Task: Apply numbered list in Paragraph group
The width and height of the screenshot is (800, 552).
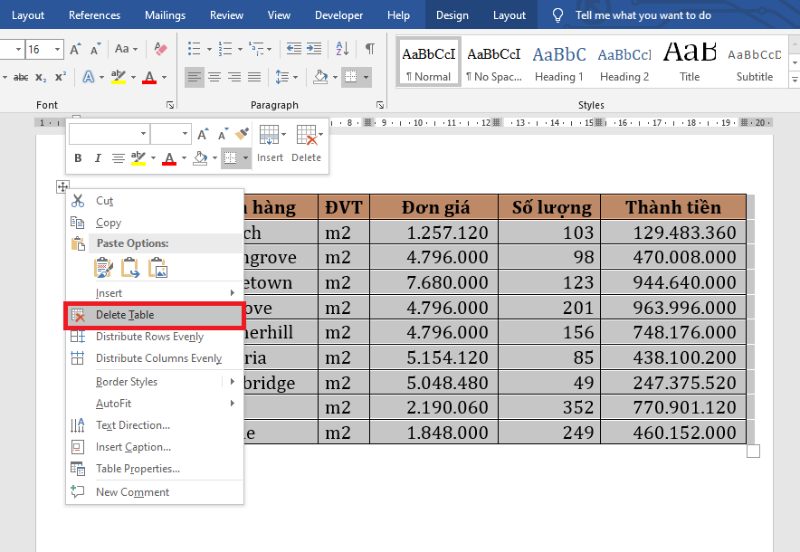Action: [225, 49]
